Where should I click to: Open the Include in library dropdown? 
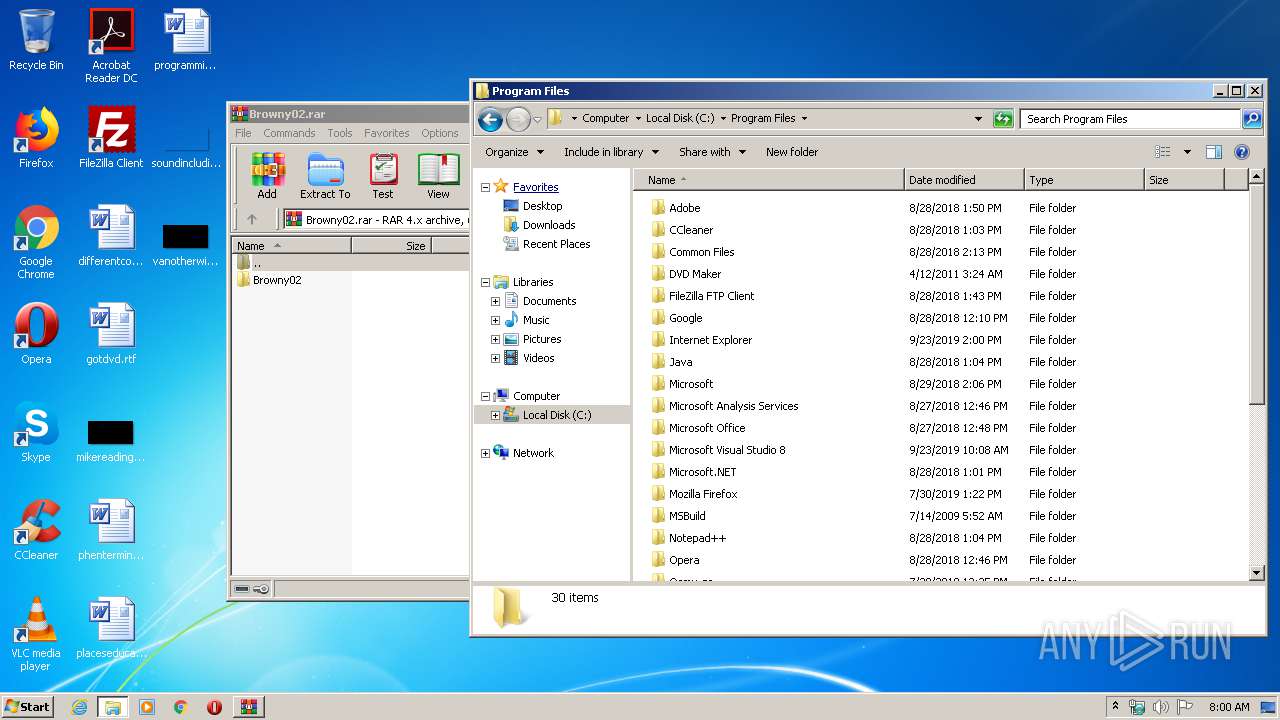[611, 152]
